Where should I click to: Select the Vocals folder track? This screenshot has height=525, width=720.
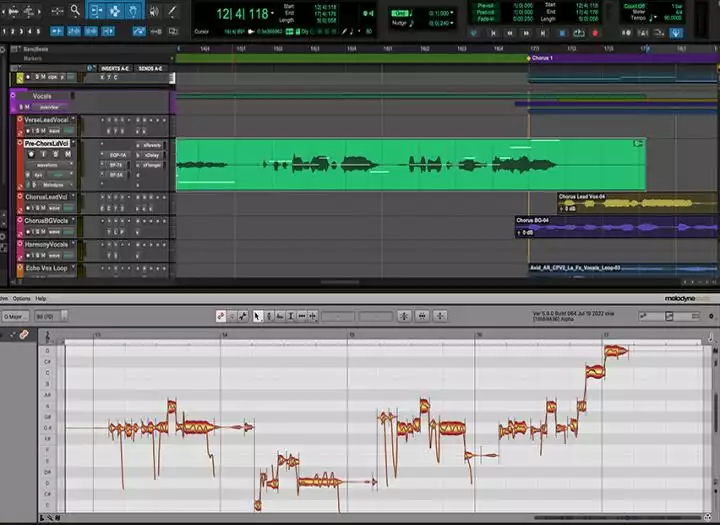pyautogui.click(x=42, y=96)
